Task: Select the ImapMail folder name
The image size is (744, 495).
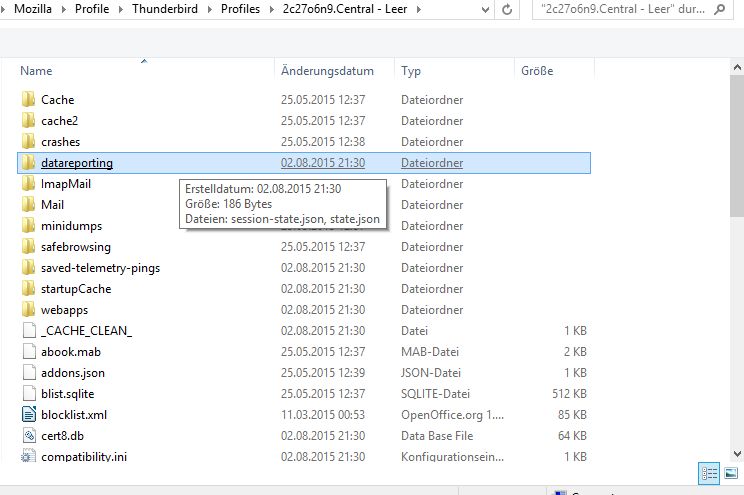Action: pos(66,184)
